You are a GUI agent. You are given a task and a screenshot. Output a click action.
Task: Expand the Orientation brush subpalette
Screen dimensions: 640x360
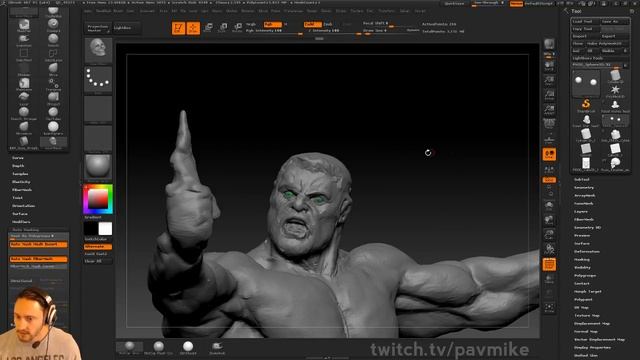click(x=23, y=206)
